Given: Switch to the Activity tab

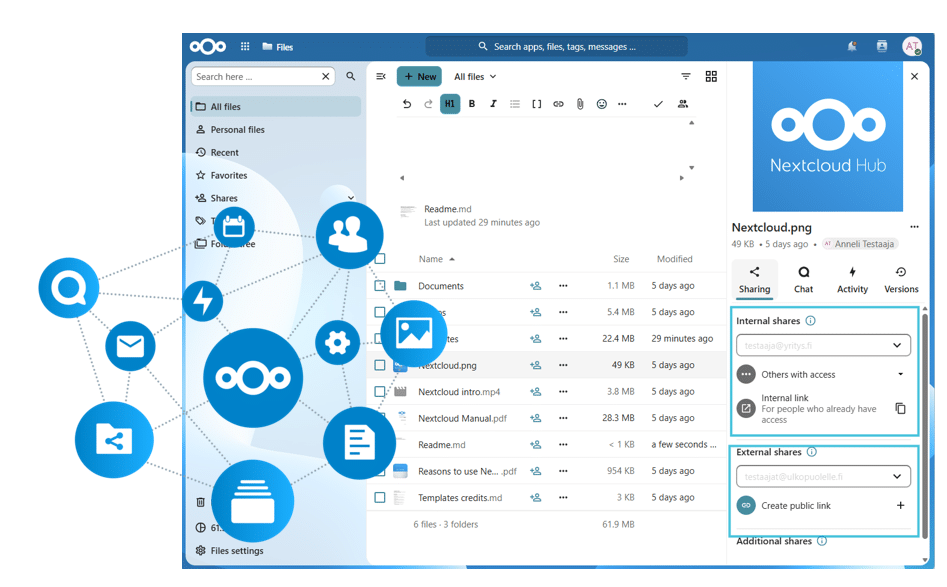Looking at the screenshot, I should tap(852, 280).
